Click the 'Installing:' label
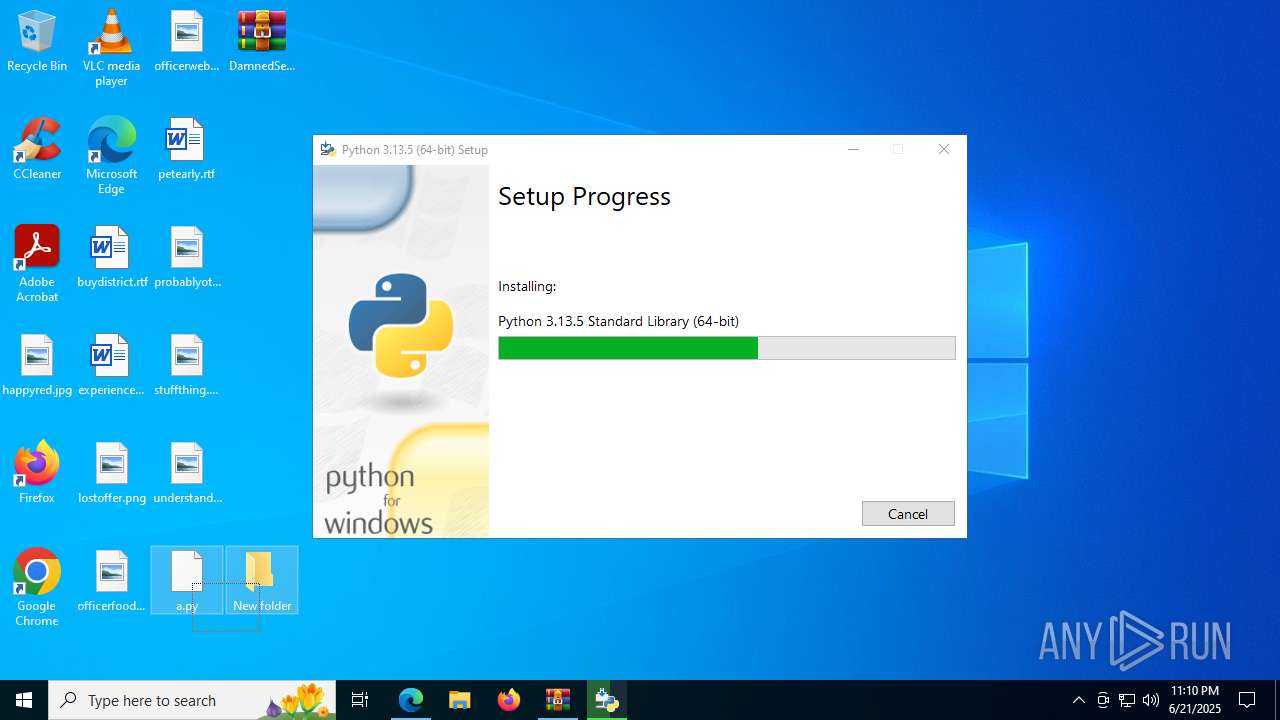 [x=527, y=286]
